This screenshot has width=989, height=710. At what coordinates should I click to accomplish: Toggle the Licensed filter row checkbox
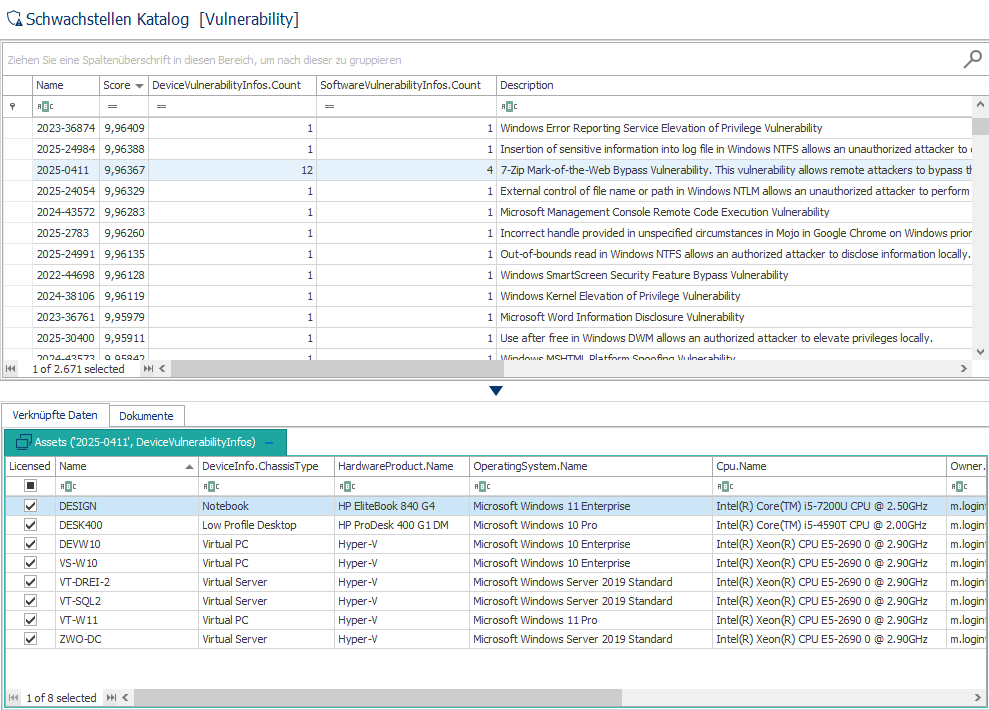pos(30,486)
